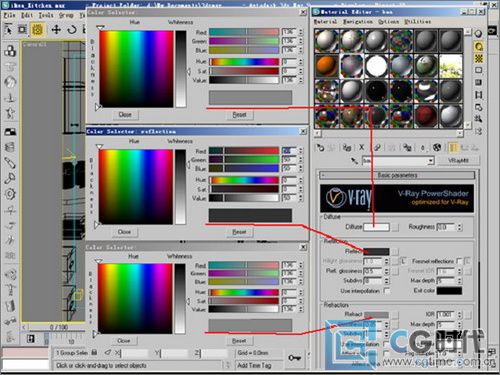
Task: Click Hue spinner in uppermost Color Selector
Action: pos(301,62)
